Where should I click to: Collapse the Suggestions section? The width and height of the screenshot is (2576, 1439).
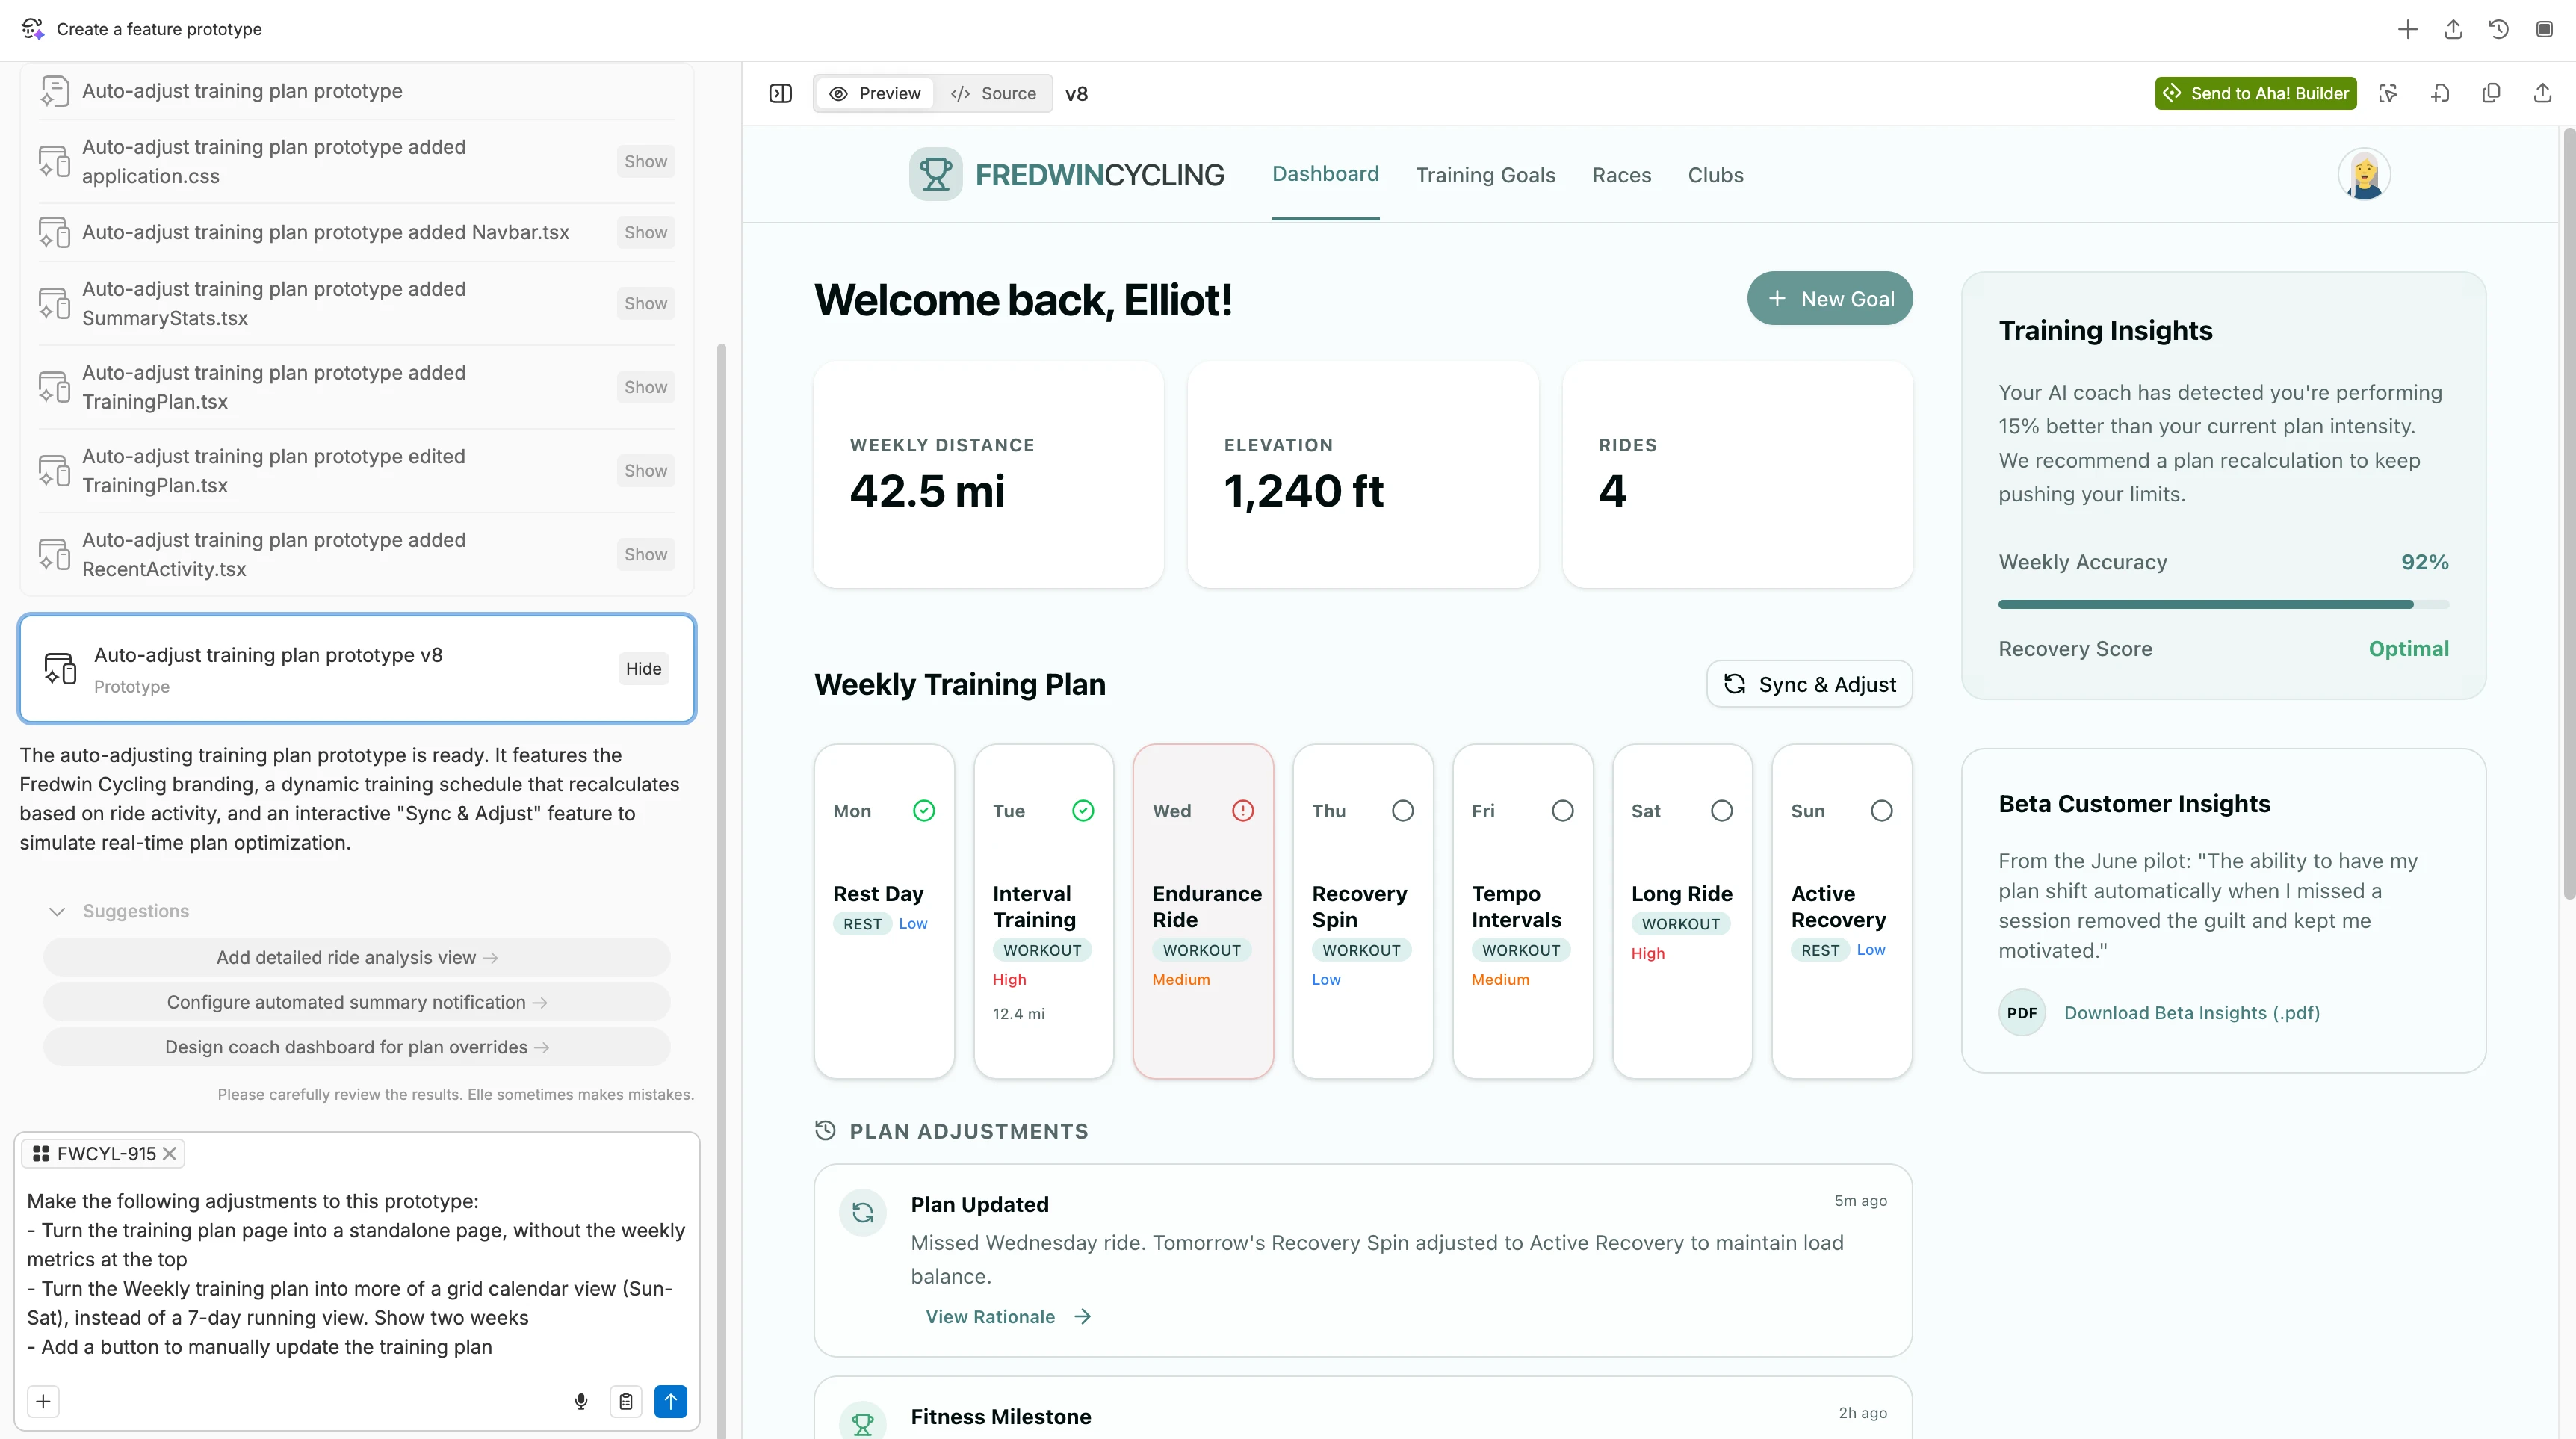(57, 911)
